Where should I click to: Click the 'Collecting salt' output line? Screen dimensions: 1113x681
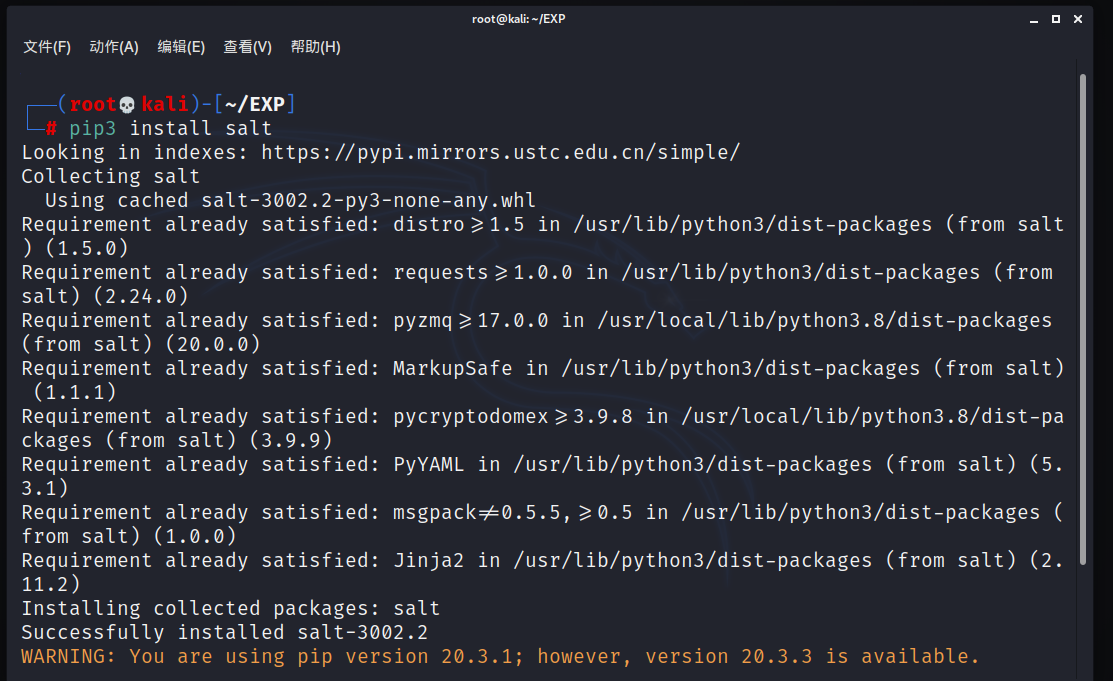pos(110,177)
